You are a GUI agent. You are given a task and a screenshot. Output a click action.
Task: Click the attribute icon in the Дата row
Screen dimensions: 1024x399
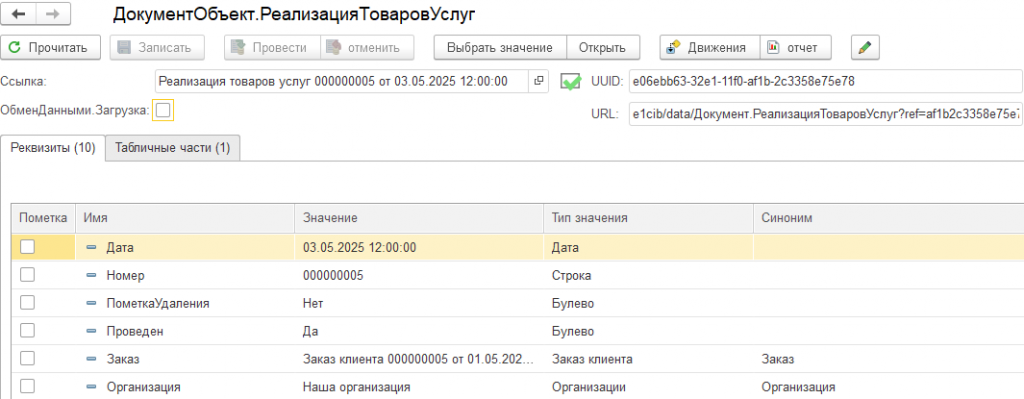tap(91, 247)
